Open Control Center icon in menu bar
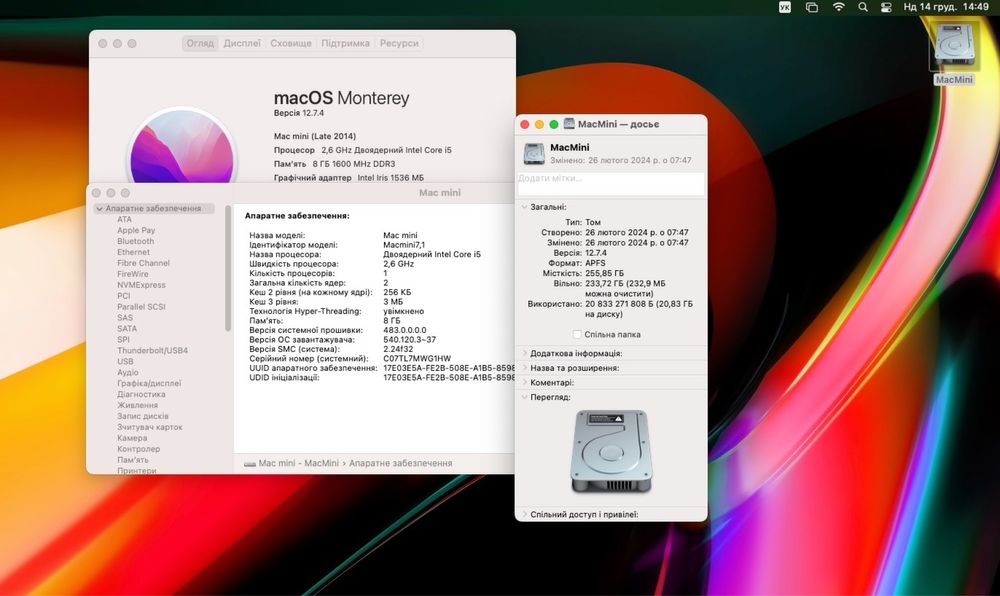 tap(886, 7)
